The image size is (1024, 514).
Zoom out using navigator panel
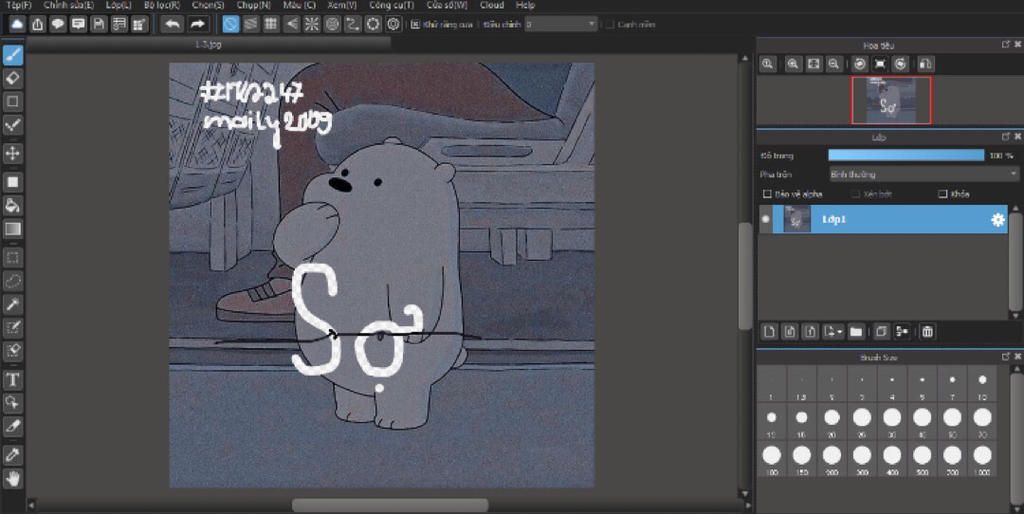833,63
